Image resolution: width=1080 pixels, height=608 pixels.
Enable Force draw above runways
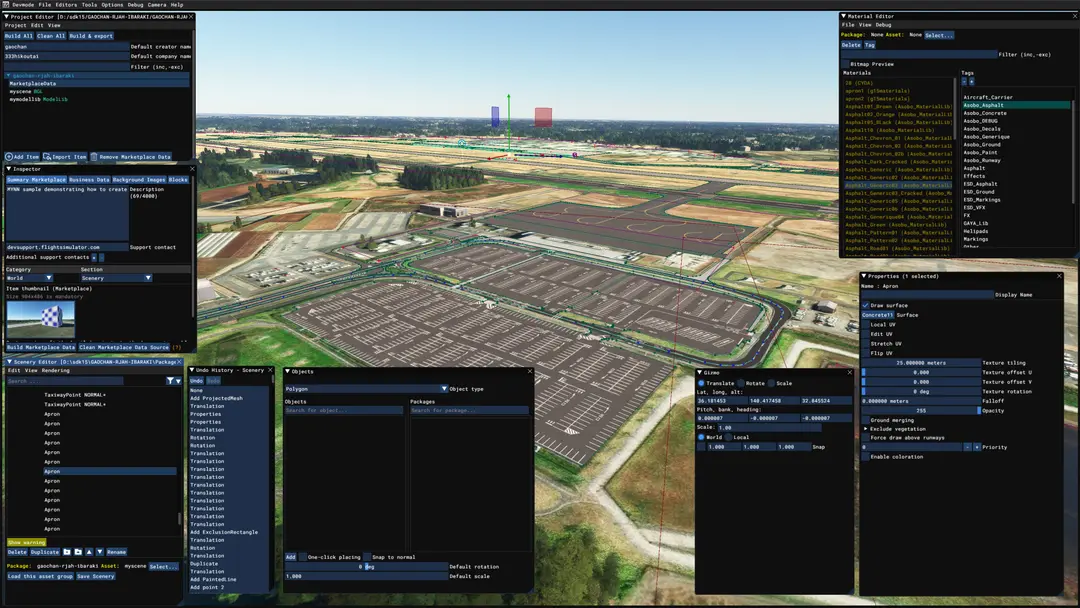(x=865, y=438)
